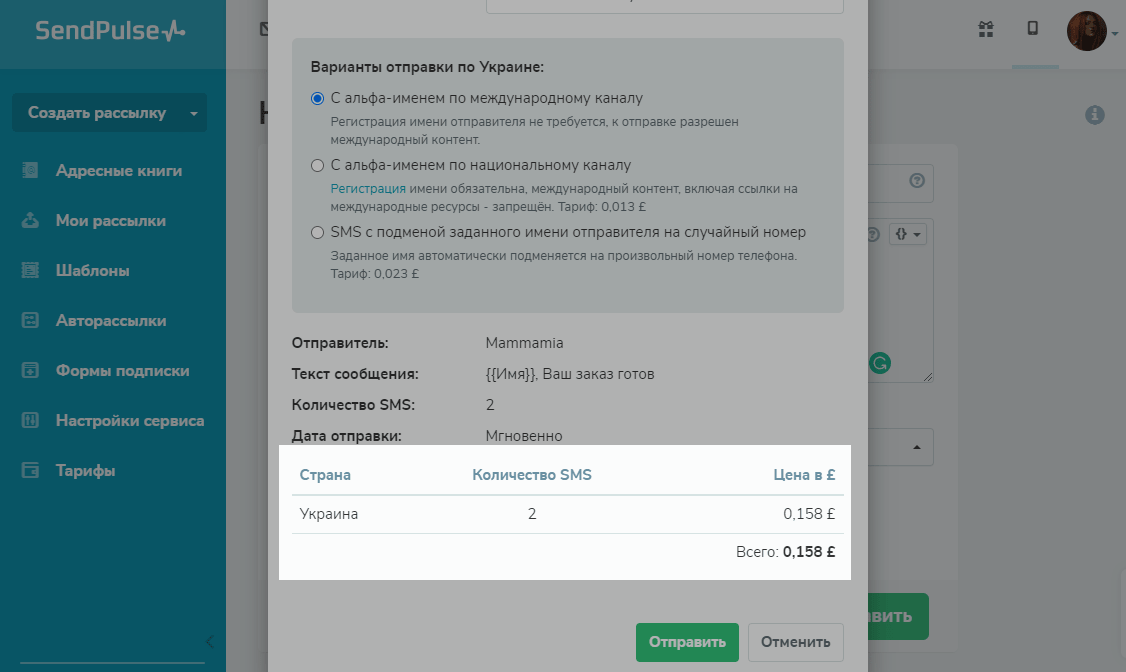Click the info icon on the page
The height and width of the screenshot is (672, 1126).
pos(1095,115)
